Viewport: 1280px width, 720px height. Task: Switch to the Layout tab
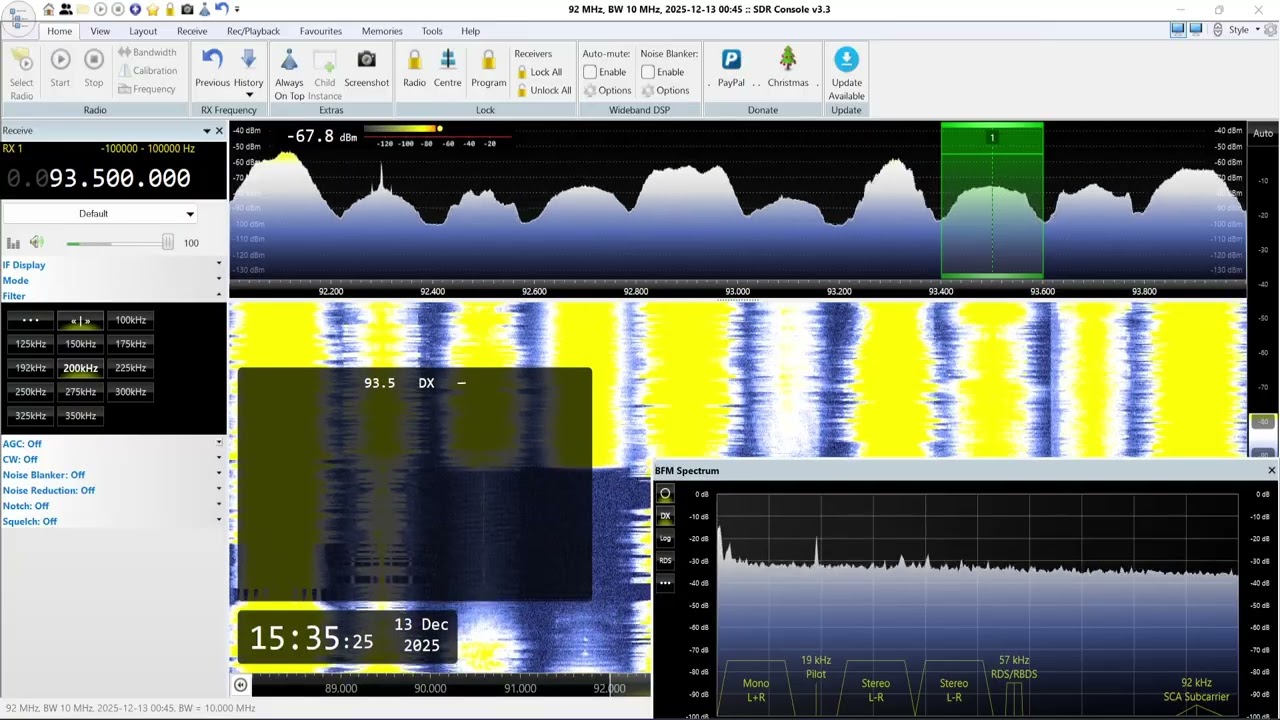pyautogui.click(x=143, y=31)
